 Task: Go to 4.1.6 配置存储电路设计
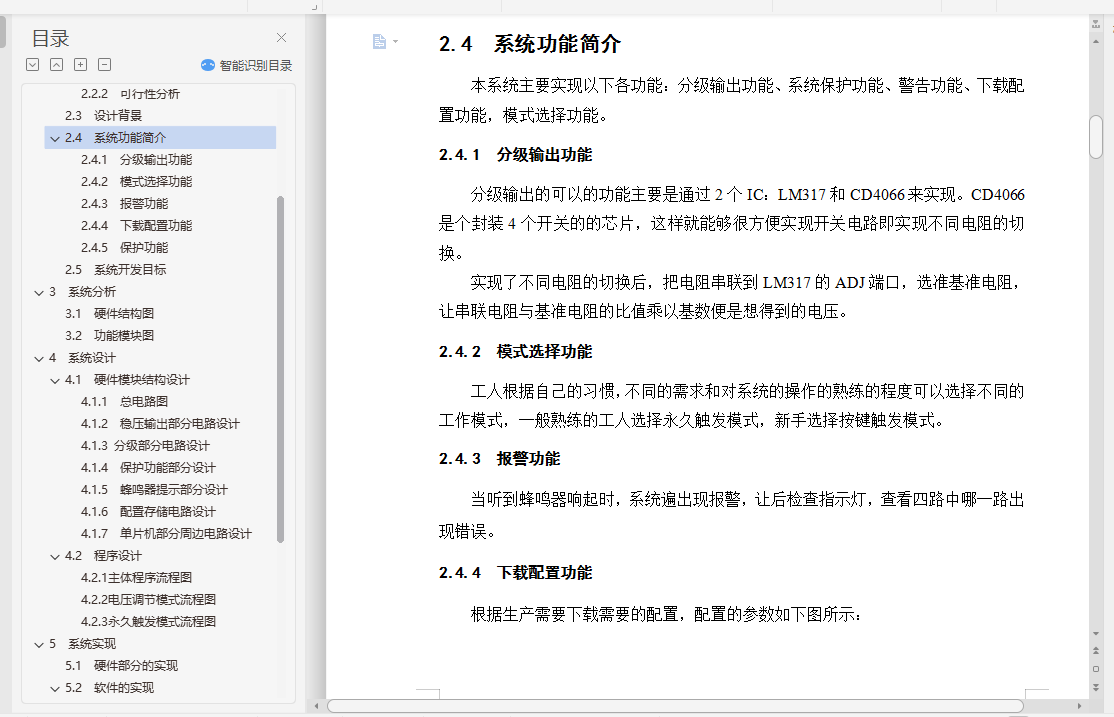[x=148, y=512]
